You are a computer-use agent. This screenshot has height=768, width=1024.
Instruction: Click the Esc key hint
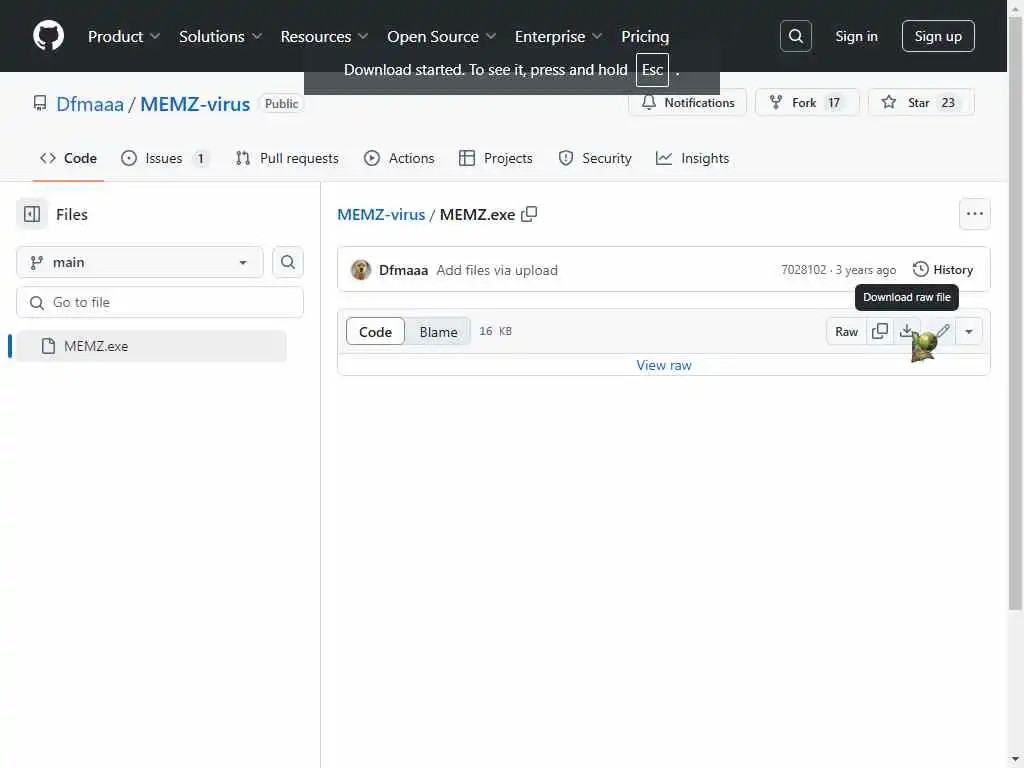(x=652, y=70)
